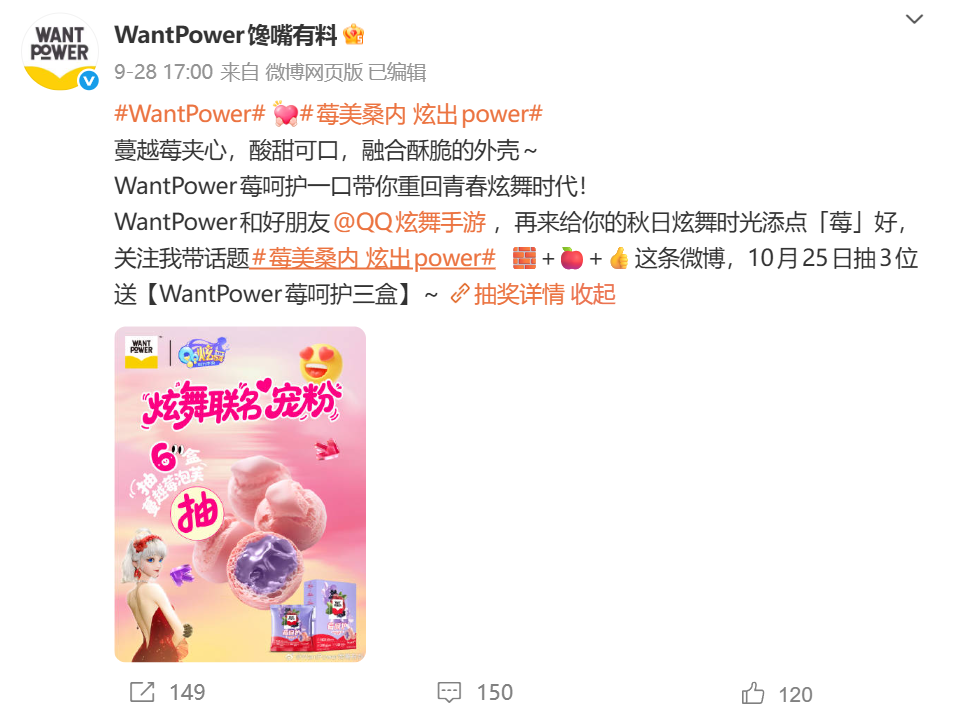This screenshot has height=716, width=953.
Task: Expand the post options chevron menu
Action: coord(914,19)
